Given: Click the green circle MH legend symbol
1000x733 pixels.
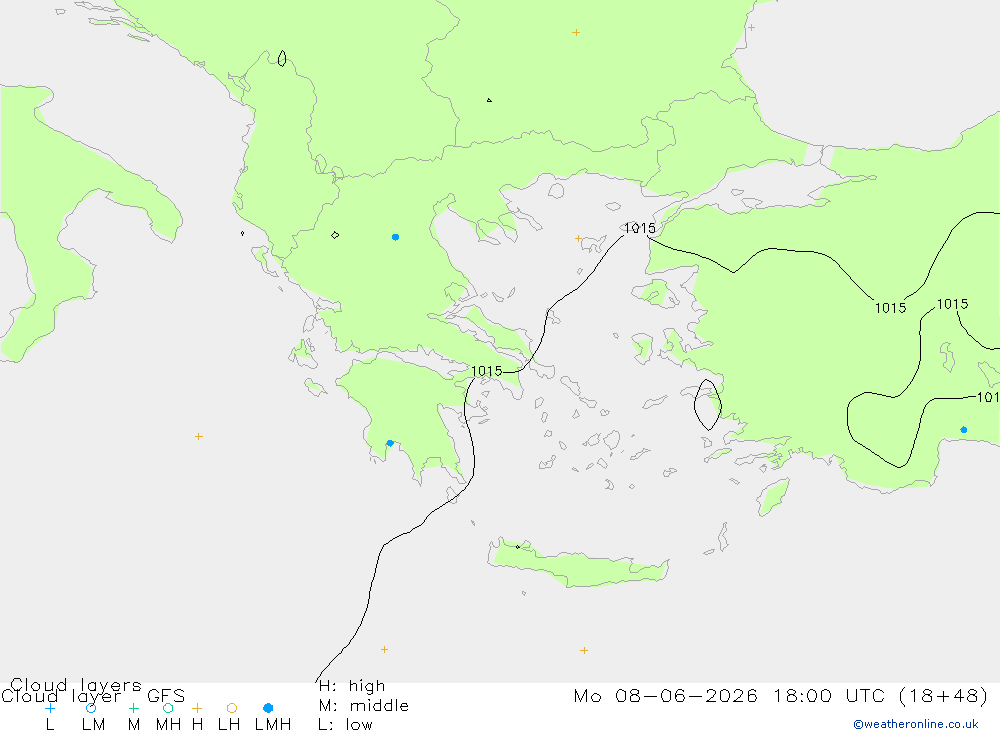Looking at the screenshot, I should coord(168,708).
